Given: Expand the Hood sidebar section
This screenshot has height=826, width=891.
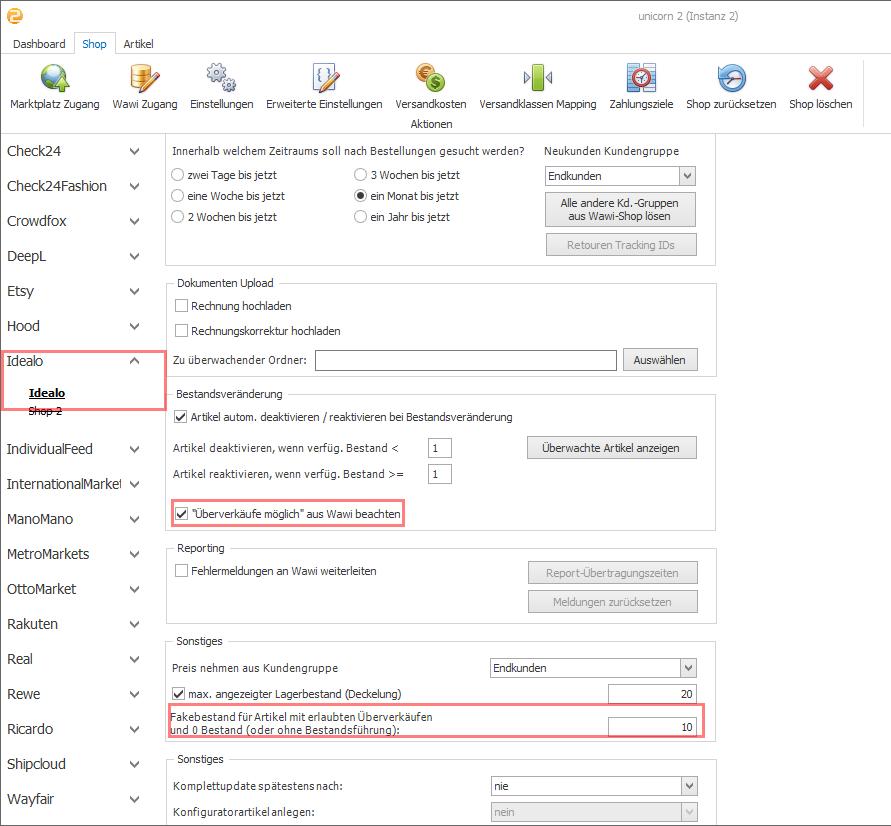Looking at the screenshot, I should (x=134, y=327).
